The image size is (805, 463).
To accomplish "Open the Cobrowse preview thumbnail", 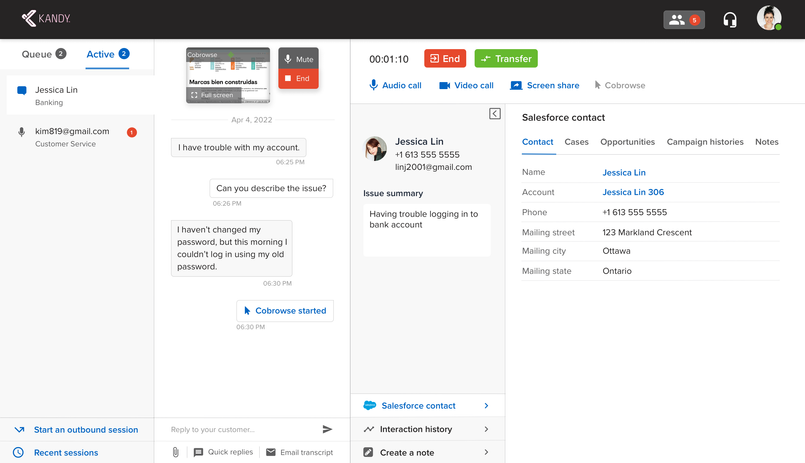I will (x=228, y=75).
